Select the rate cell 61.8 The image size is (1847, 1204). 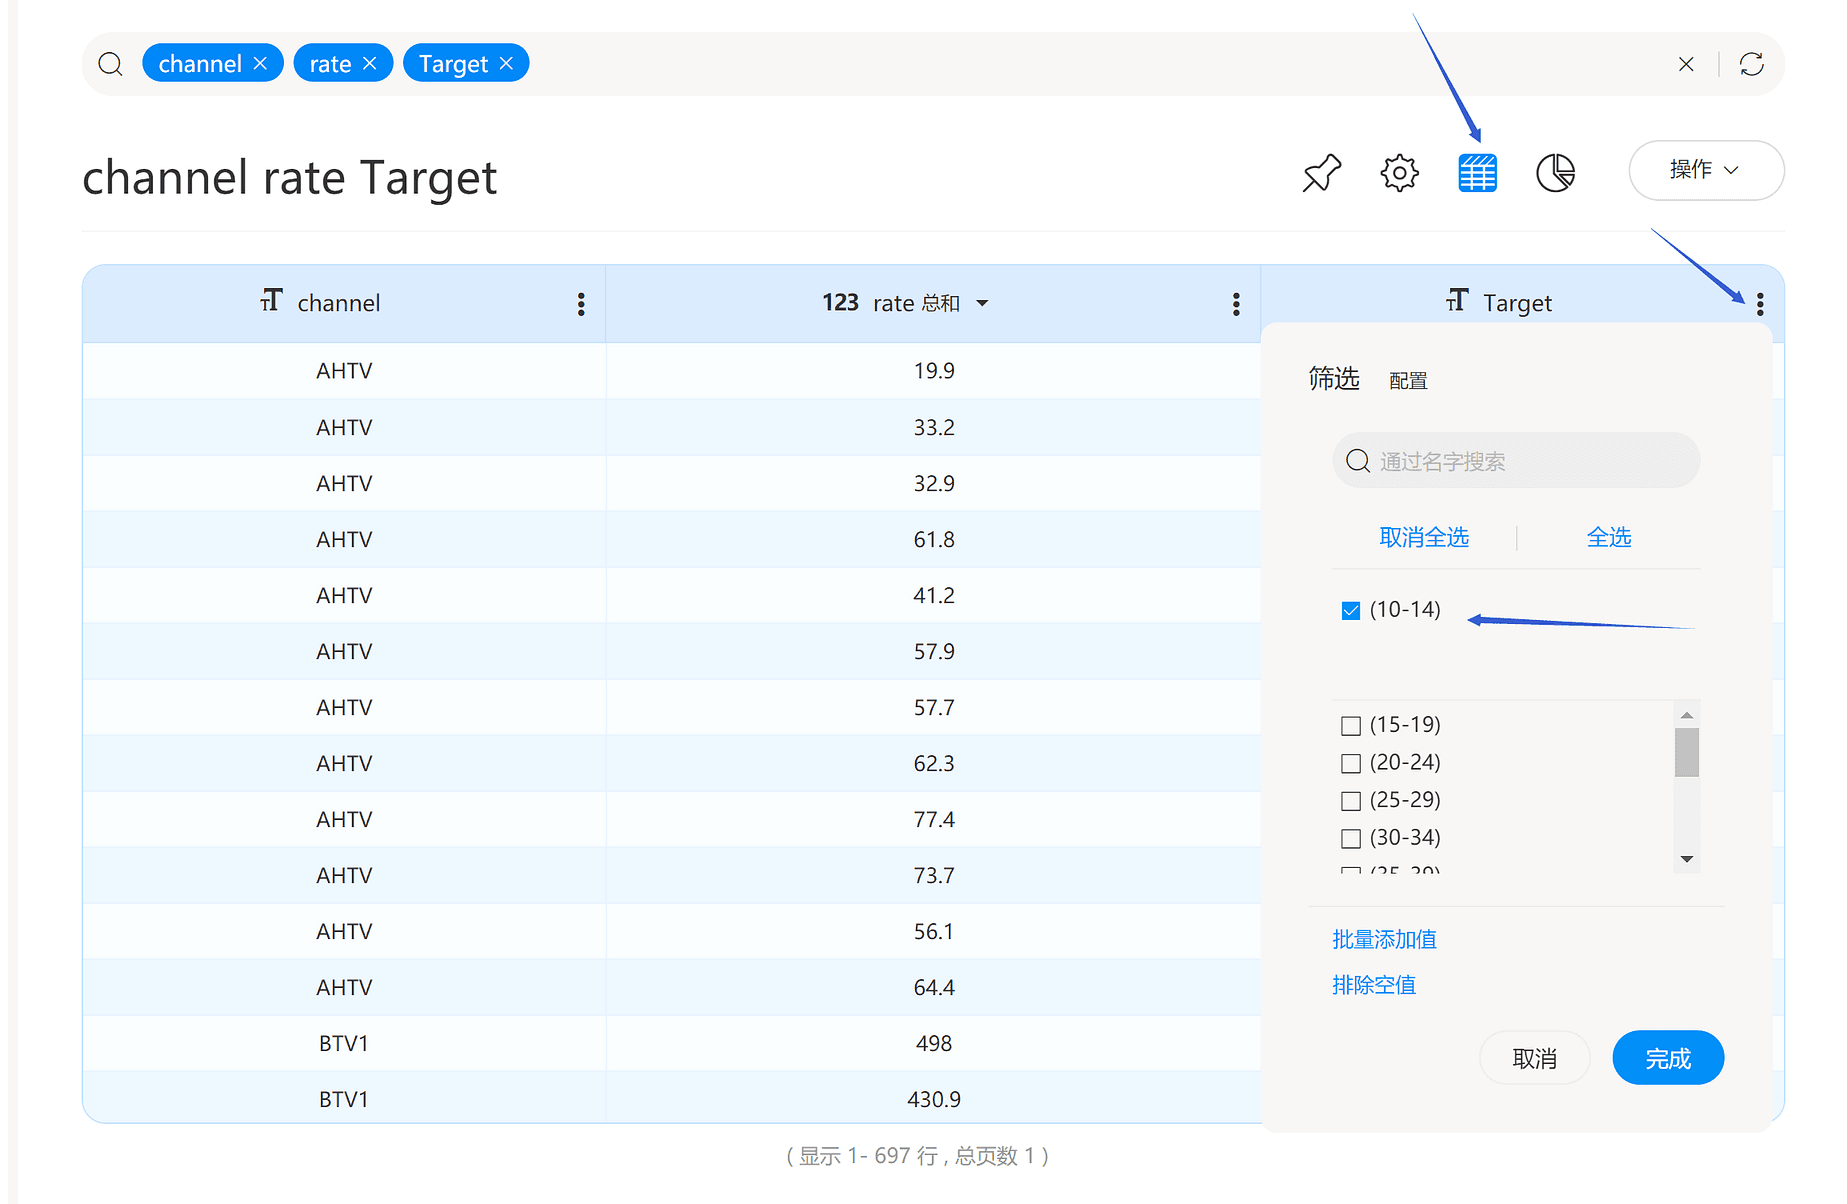(934, 539)
